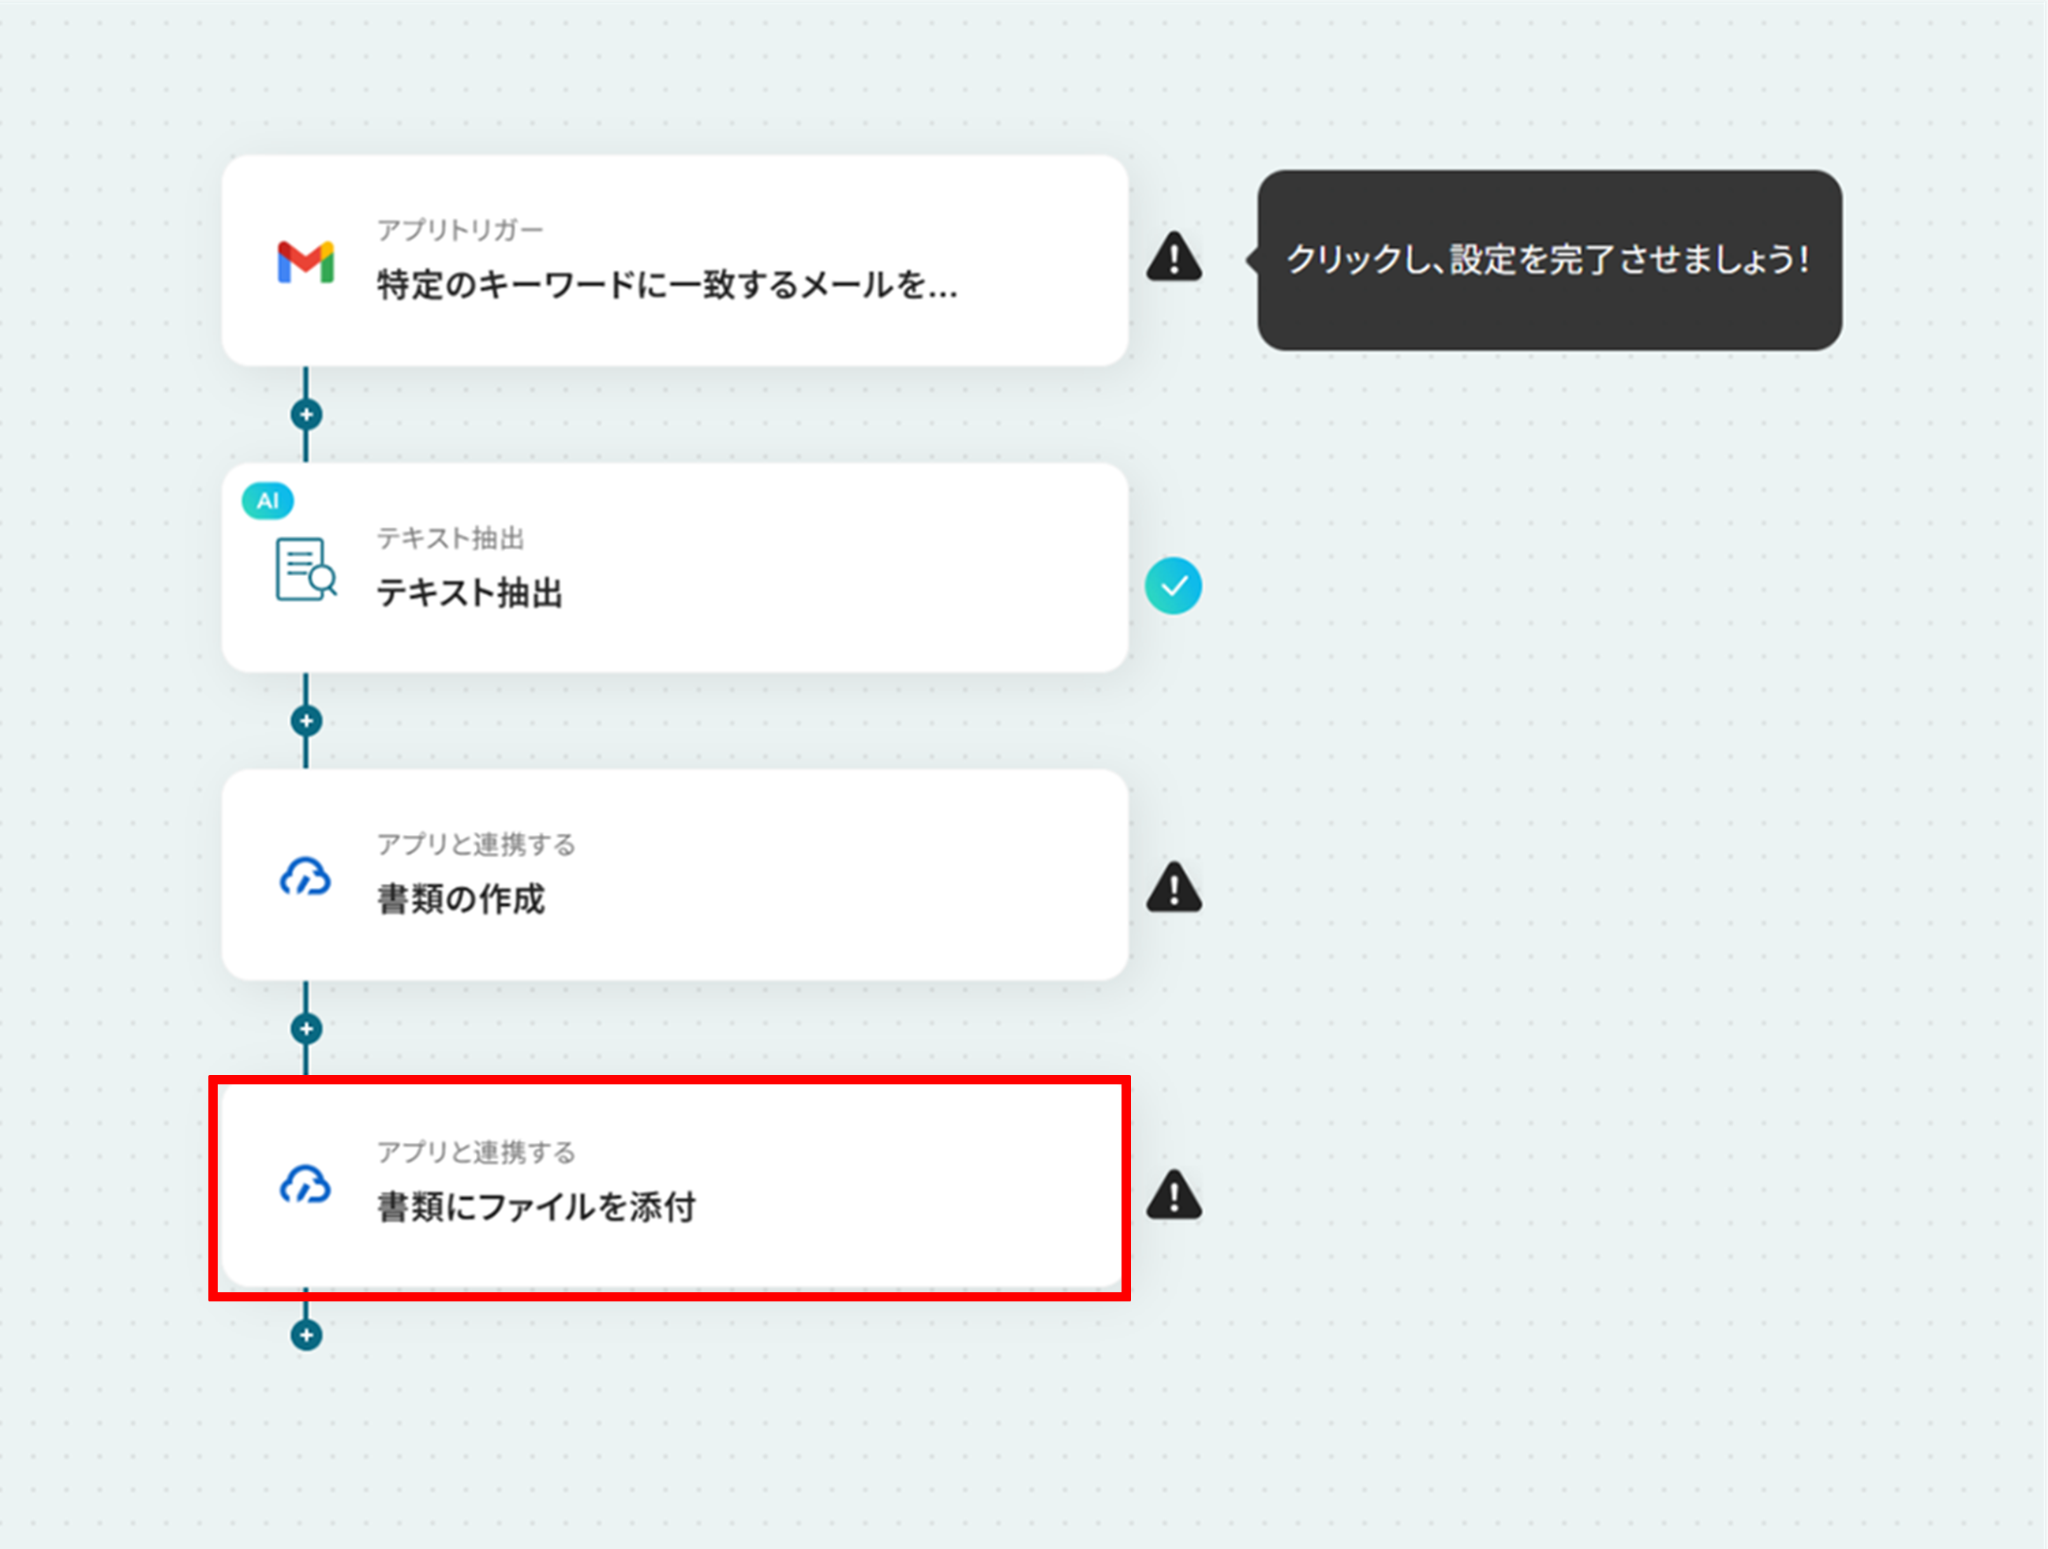Screen dimensions: 2048x1549
Task: Click cloud icon in 書類にファイルを添付 card
Action: tap(305, 1185)
